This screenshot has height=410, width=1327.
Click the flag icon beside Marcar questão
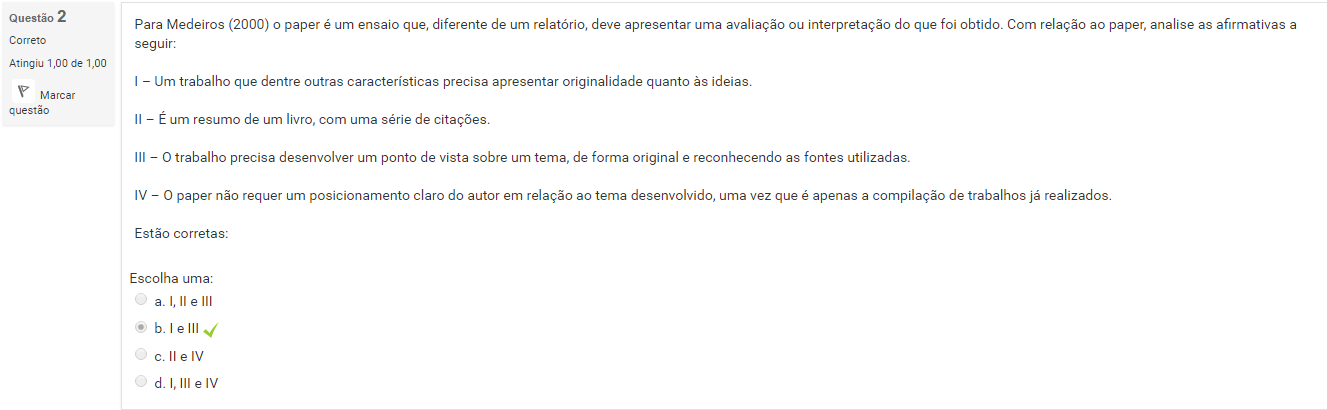tap(23, 91)
